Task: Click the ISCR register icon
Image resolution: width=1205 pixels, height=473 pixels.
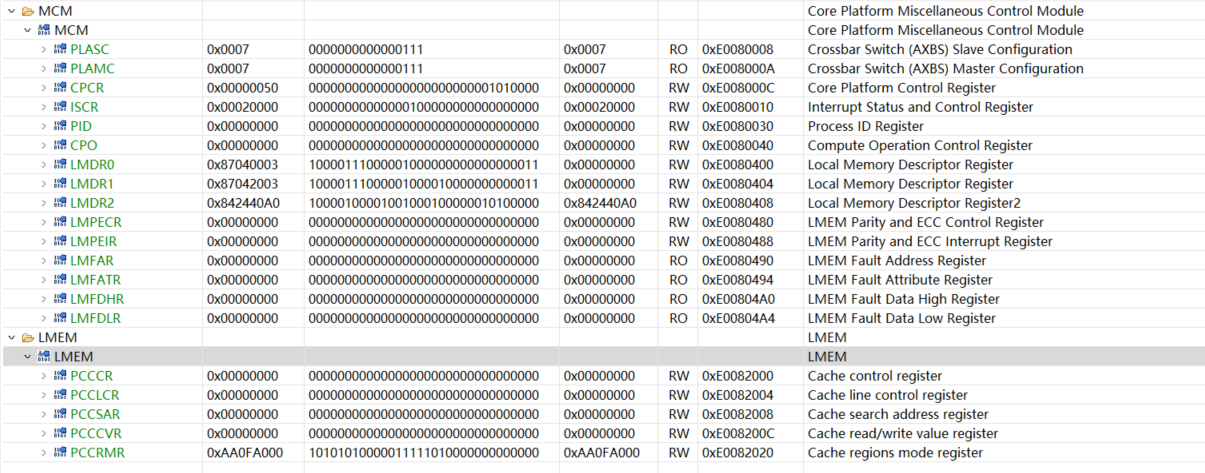Action: tap(60, 107)
